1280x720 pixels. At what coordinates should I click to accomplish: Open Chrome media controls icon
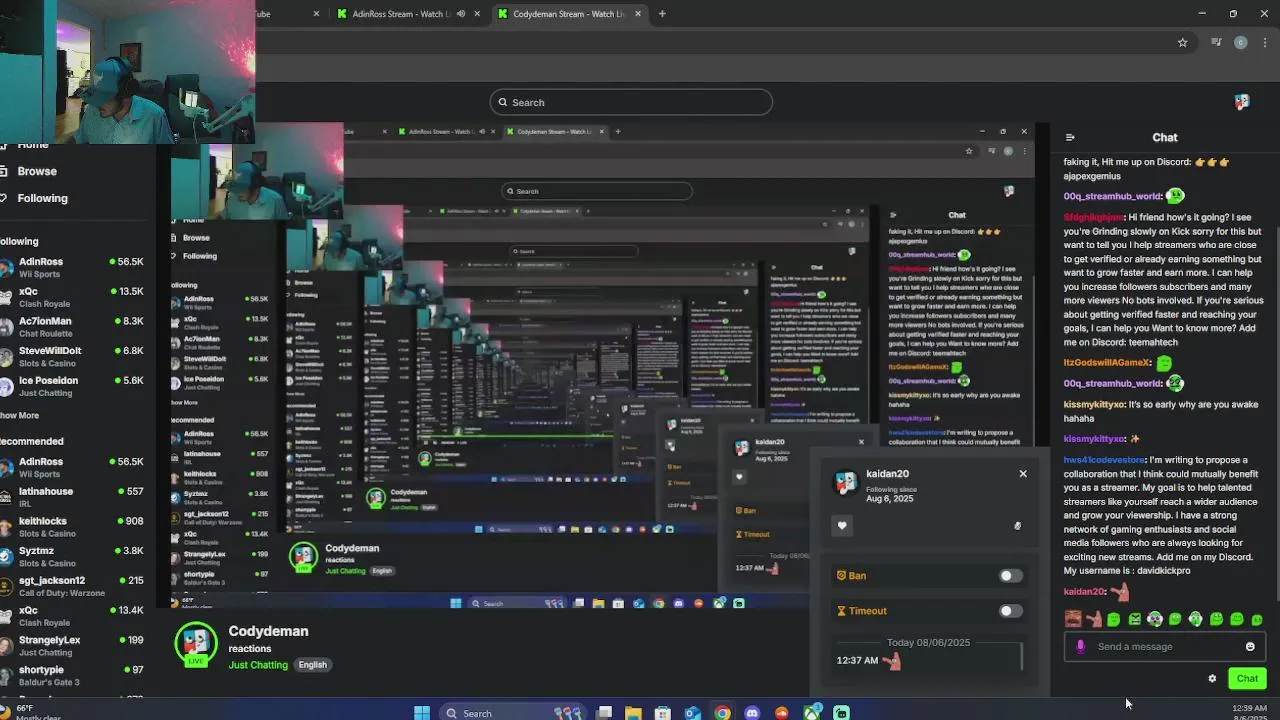[x=1216, y=42]
